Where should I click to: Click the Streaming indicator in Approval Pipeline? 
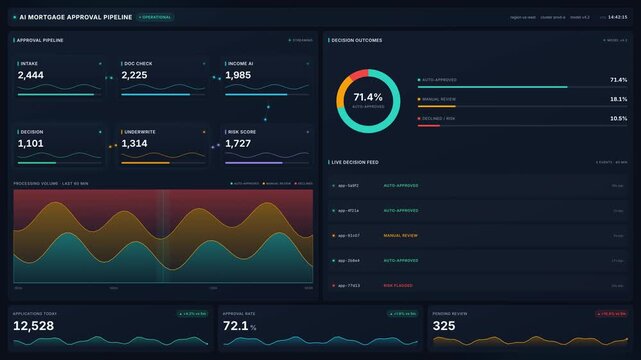pyautogui.click(x=300, y=40)
